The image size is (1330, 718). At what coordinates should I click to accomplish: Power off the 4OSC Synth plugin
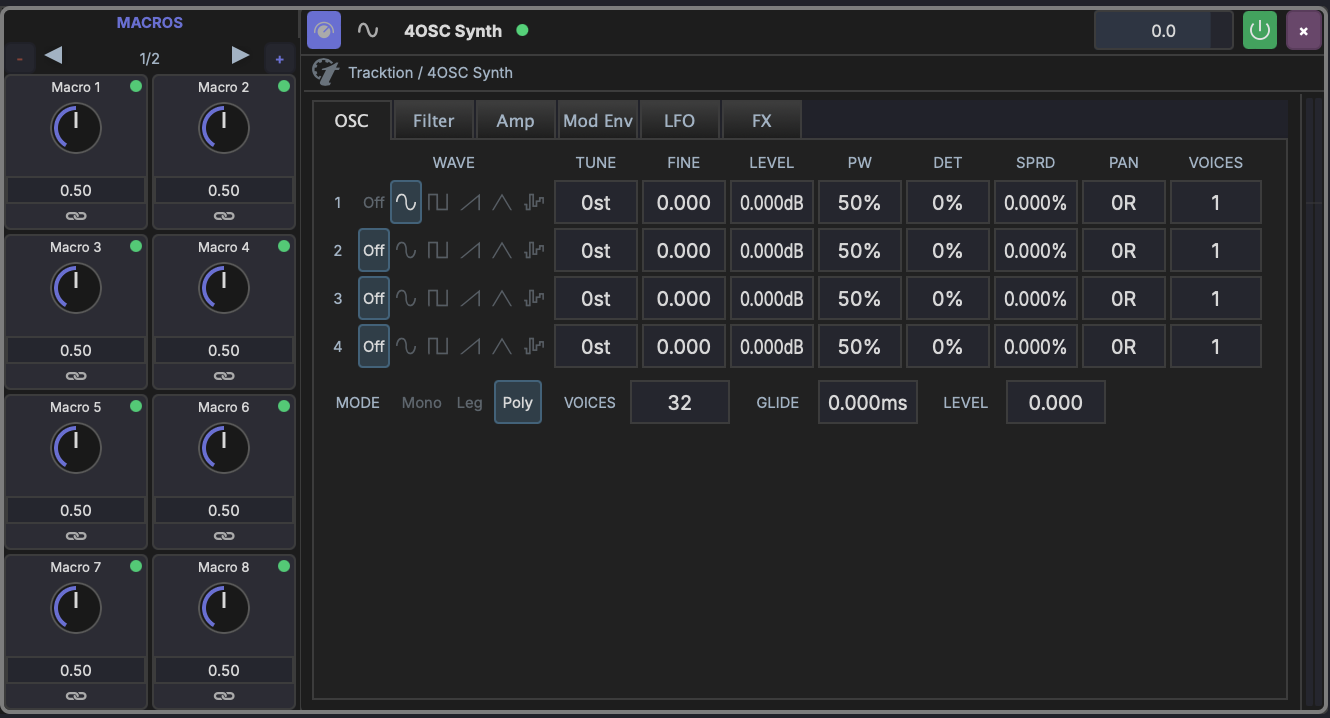point(1259,30)
